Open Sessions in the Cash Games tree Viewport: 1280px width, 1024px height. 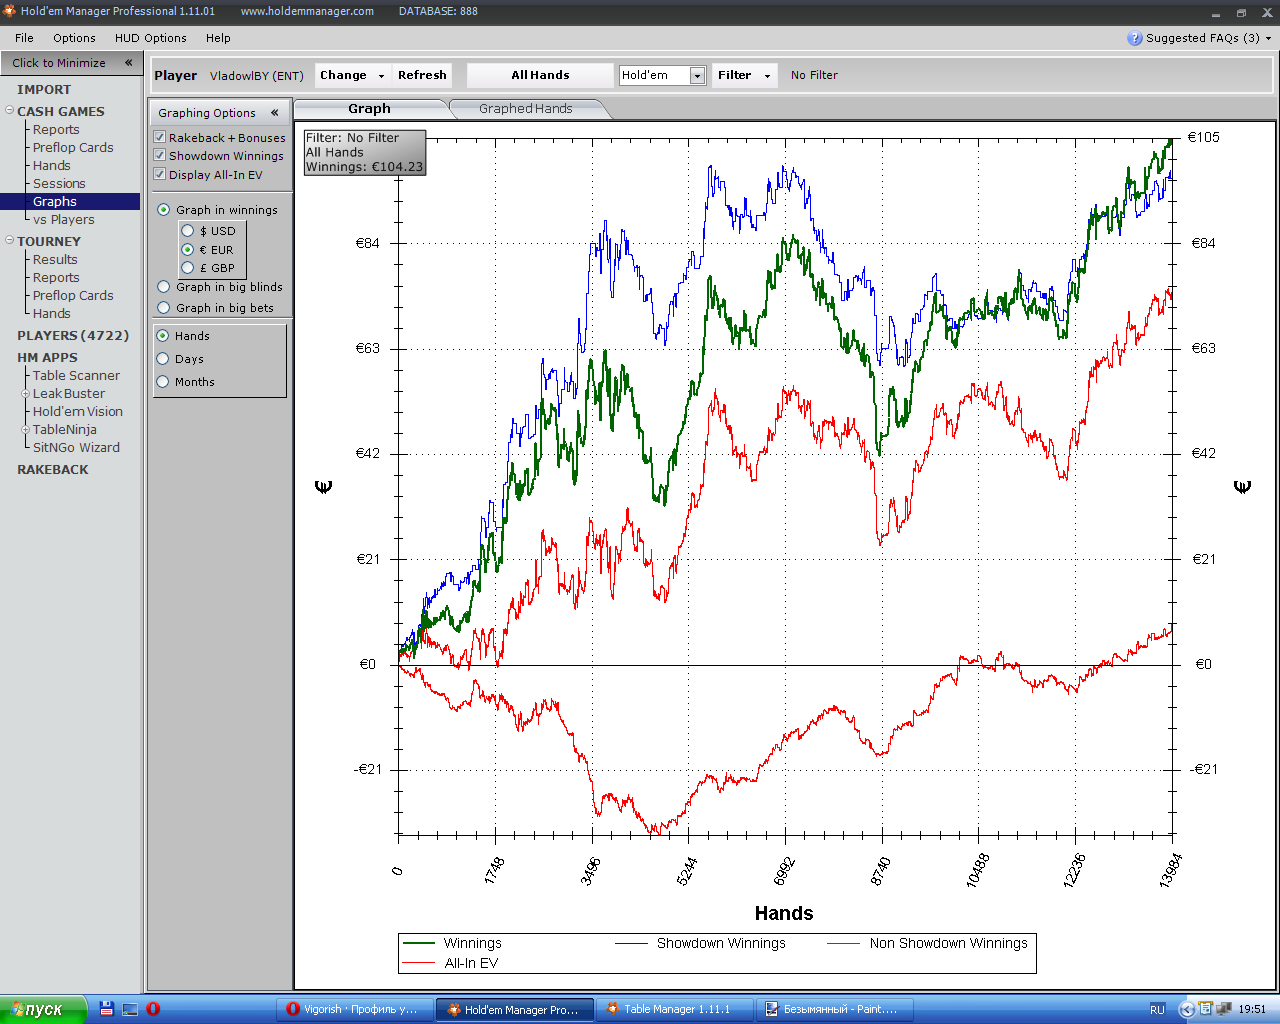(x=59, y=184)
